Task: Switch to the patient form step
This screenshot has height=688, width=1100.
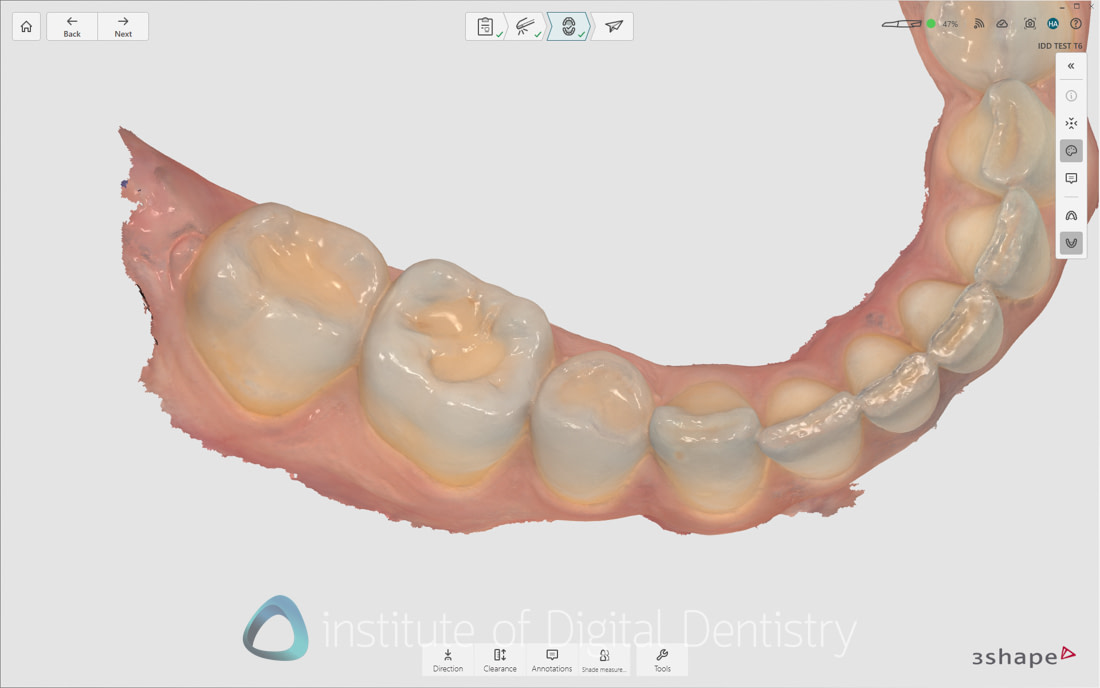Action: 485,26
